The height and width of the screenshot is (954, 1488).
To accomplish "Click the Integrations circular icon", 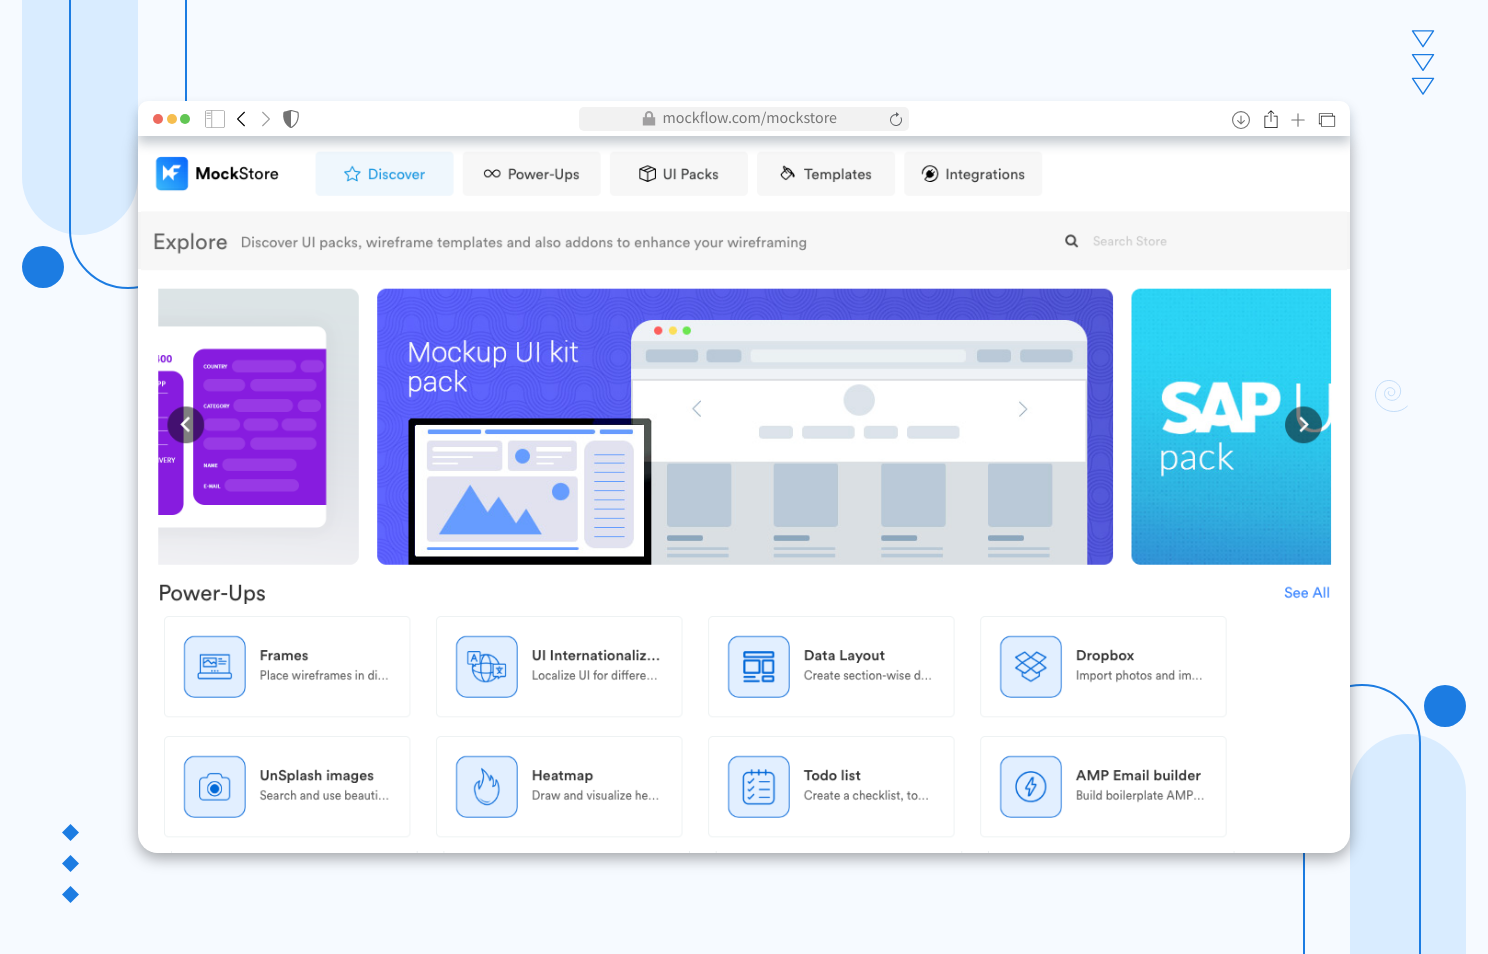I will coord(930,174).
